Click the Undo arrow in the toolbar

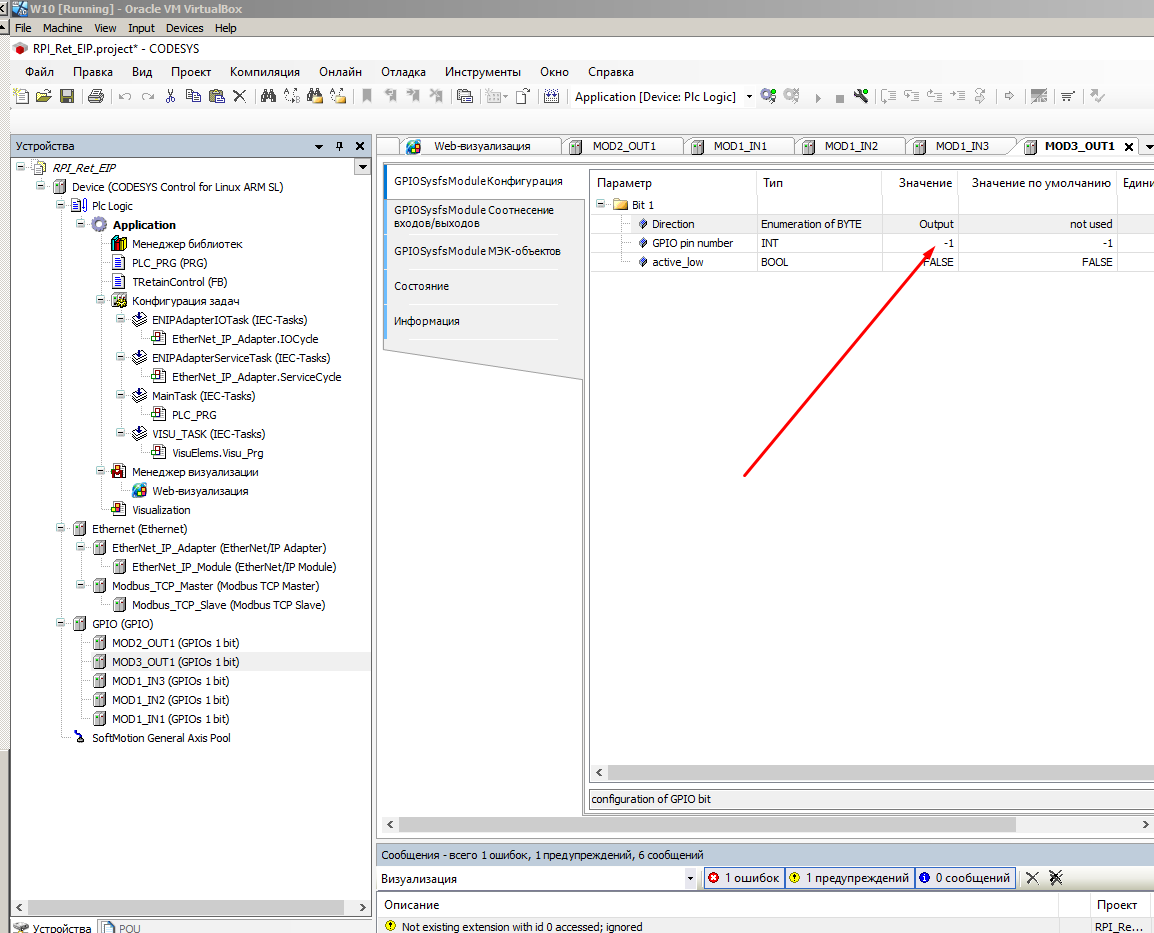click(x=125, y=96)
